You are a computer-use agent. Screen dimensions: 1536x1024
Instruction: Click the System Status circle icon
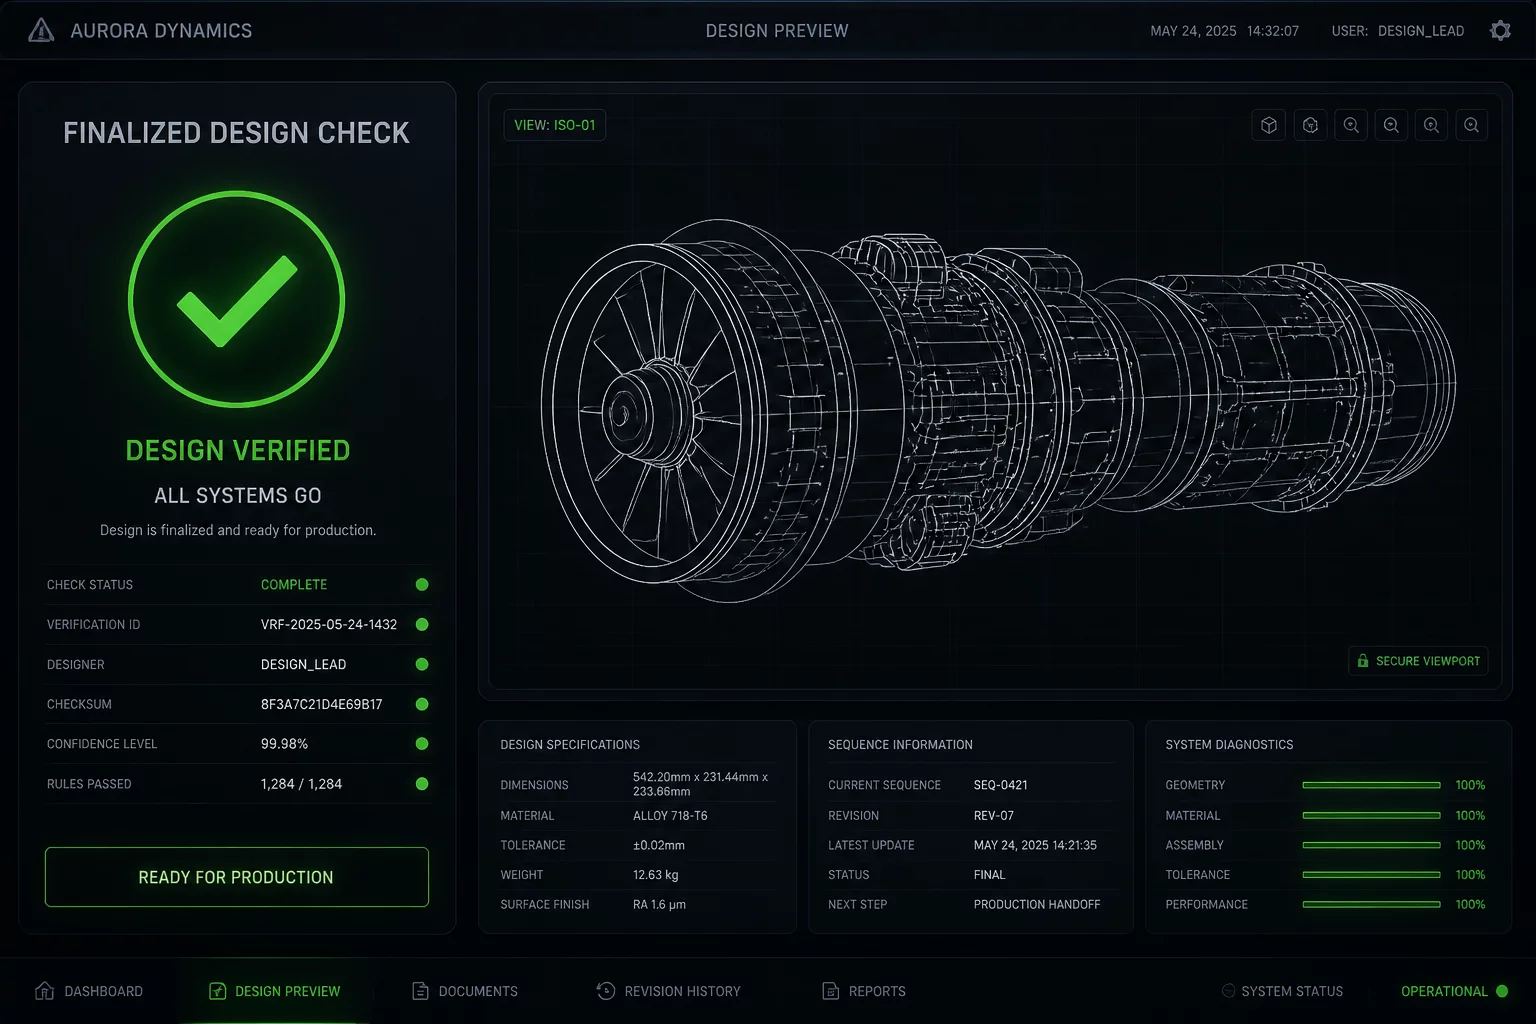[x=1228, y=991]
